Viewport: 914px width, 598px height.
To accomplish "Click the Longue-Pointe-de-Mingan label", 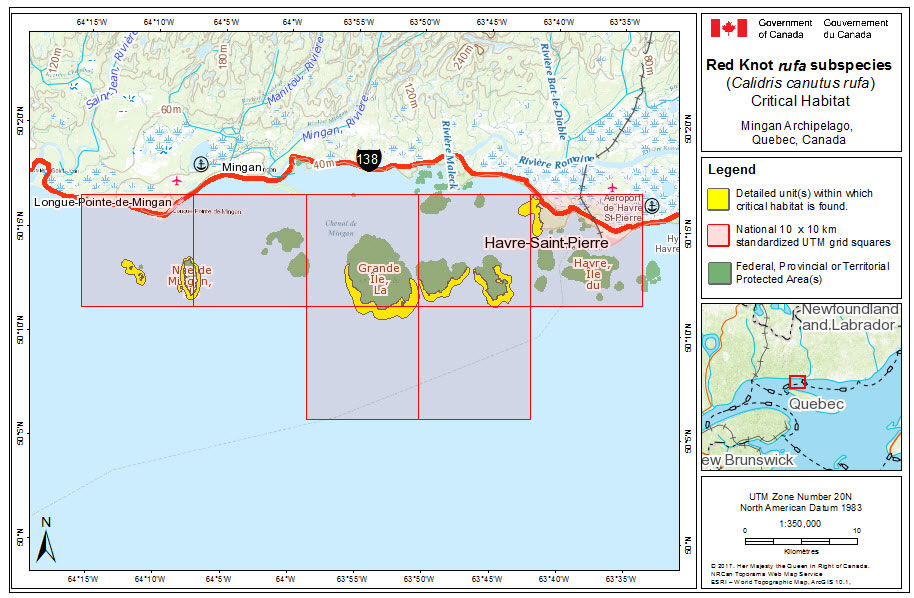I will click(102, 202).
